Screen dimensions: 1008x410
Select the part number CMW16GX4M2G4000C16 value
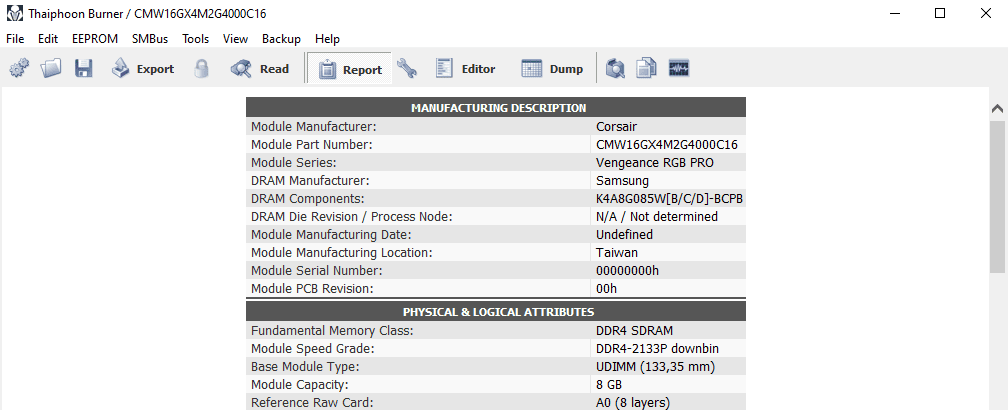(x=667, y=145)
